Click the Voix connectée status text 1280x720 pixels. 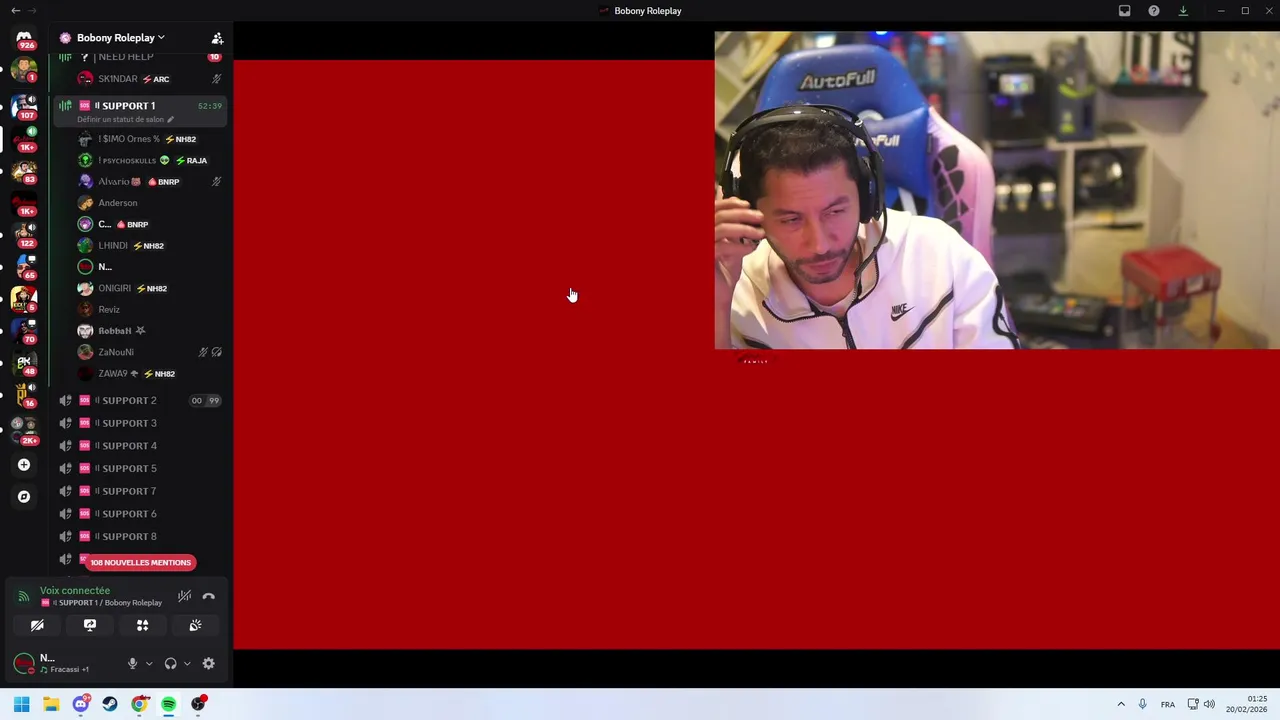[75, 591]
